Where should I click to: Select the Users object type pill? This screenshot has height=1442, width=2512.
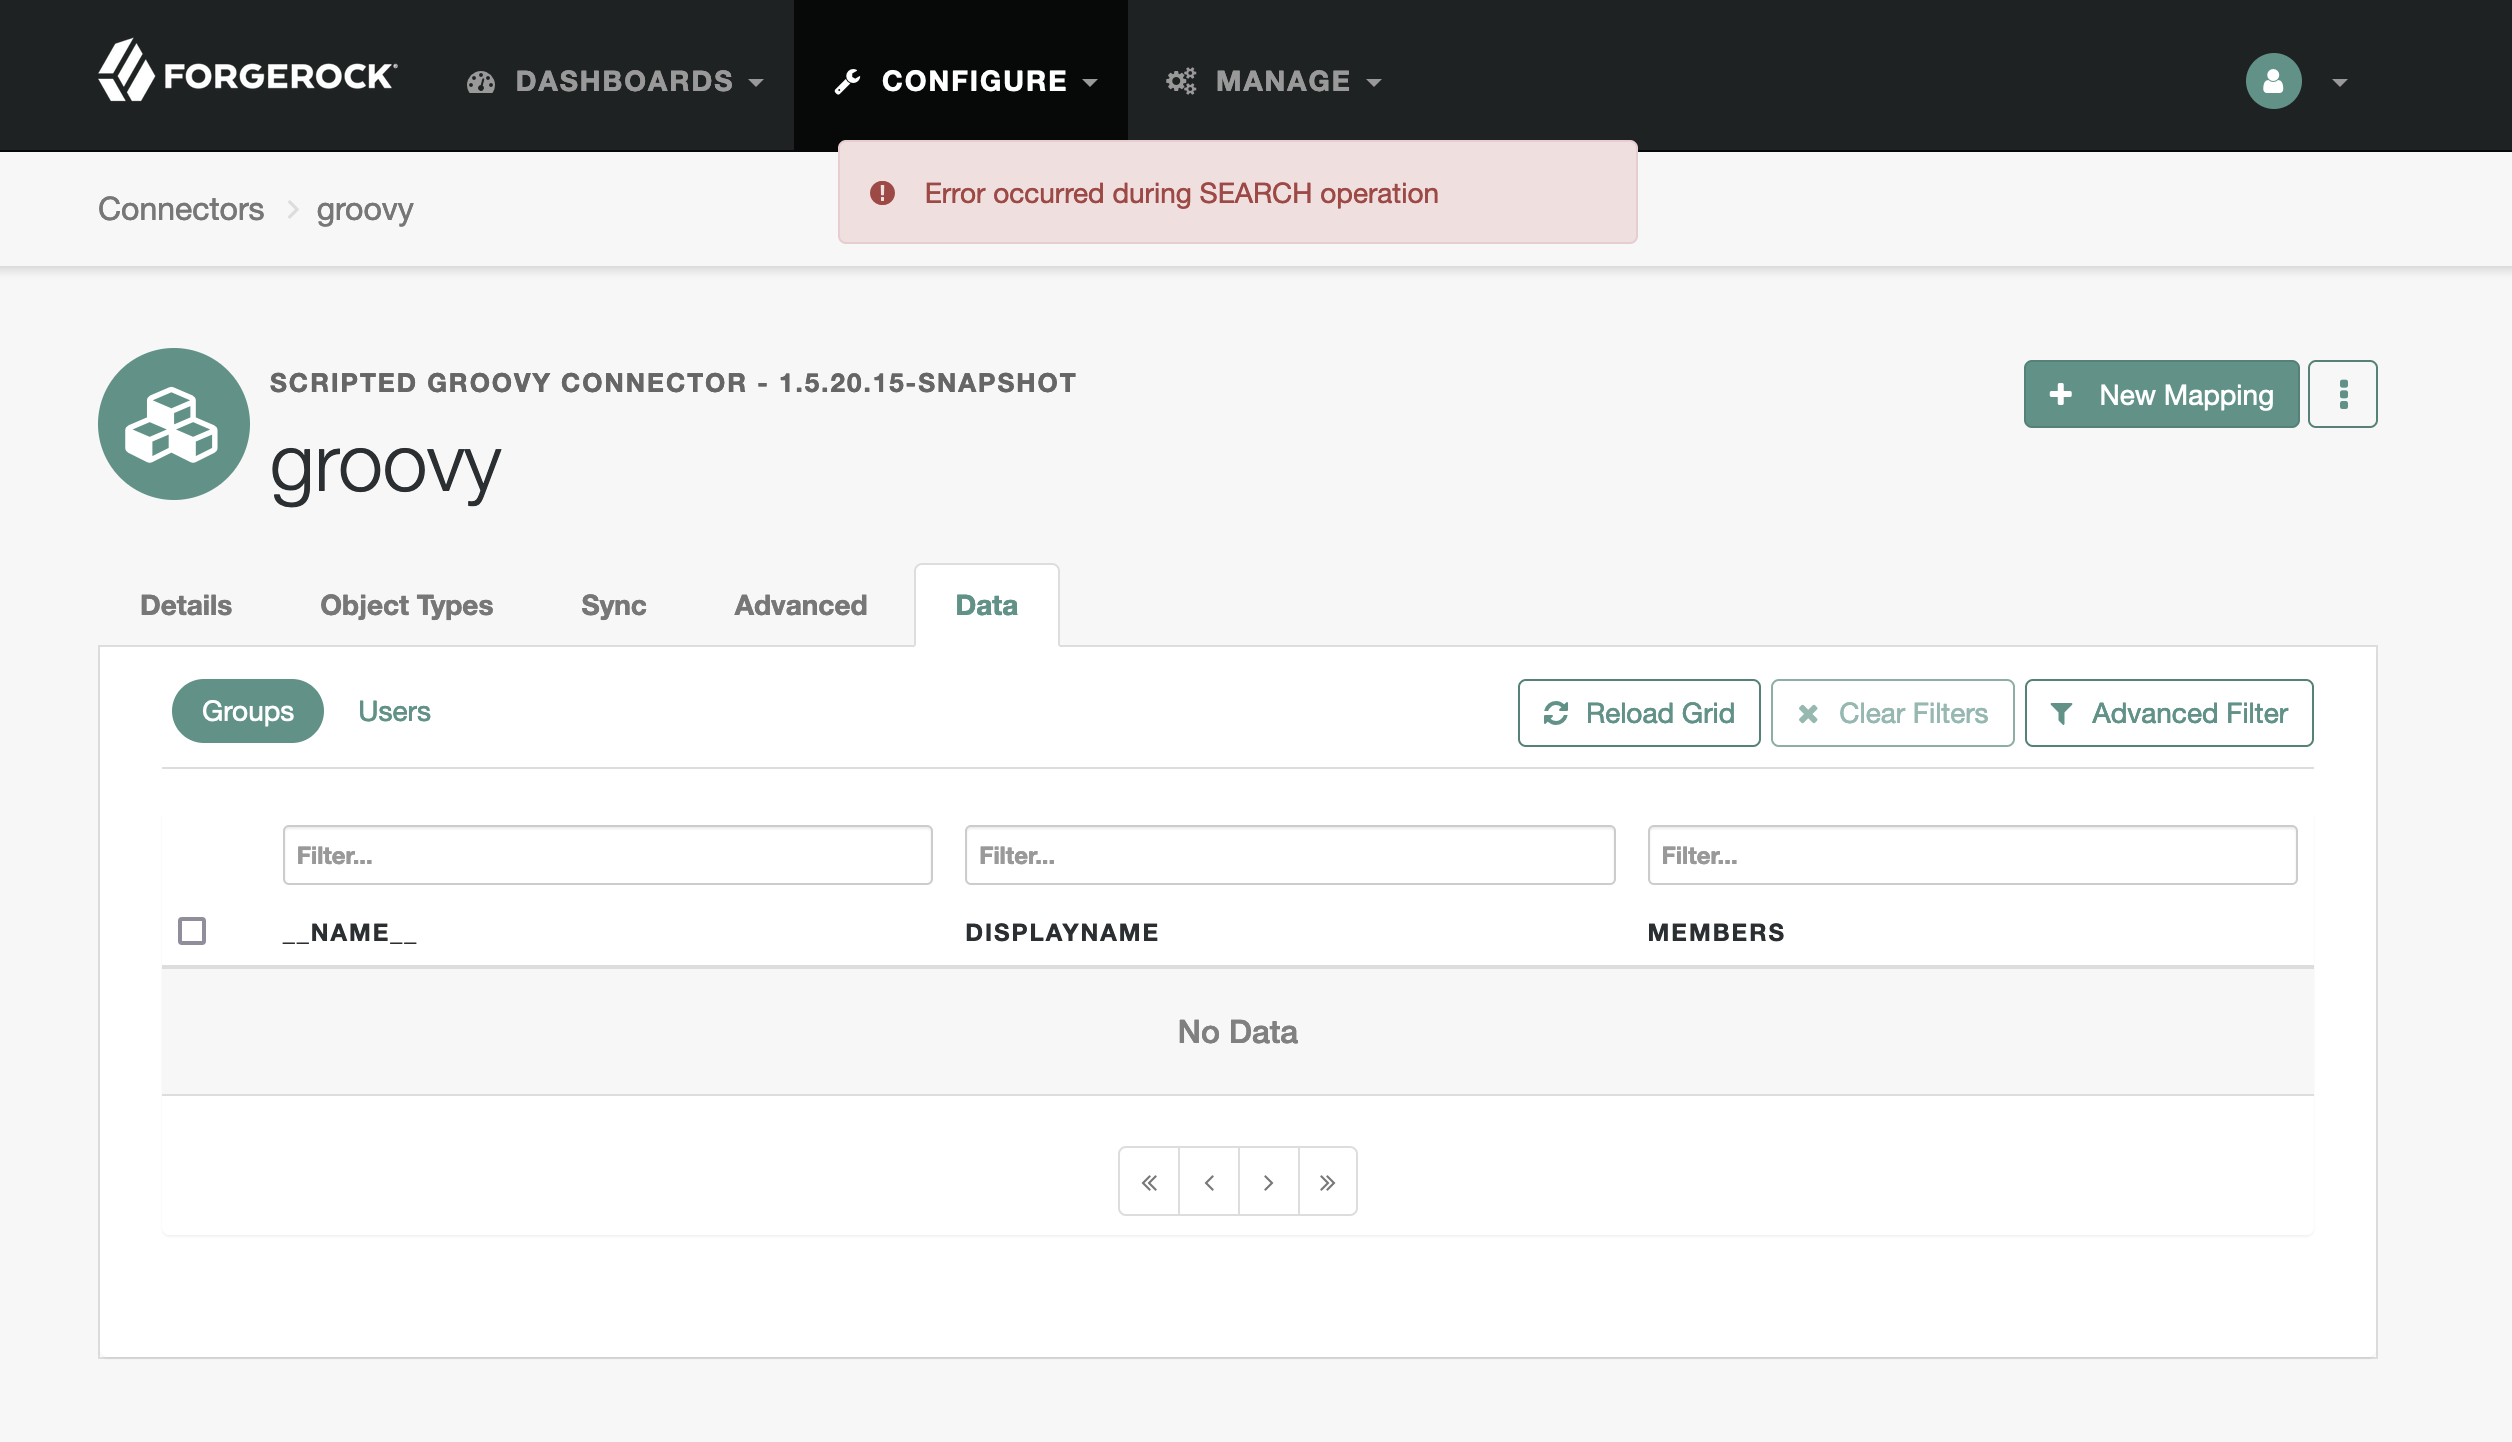394,711
